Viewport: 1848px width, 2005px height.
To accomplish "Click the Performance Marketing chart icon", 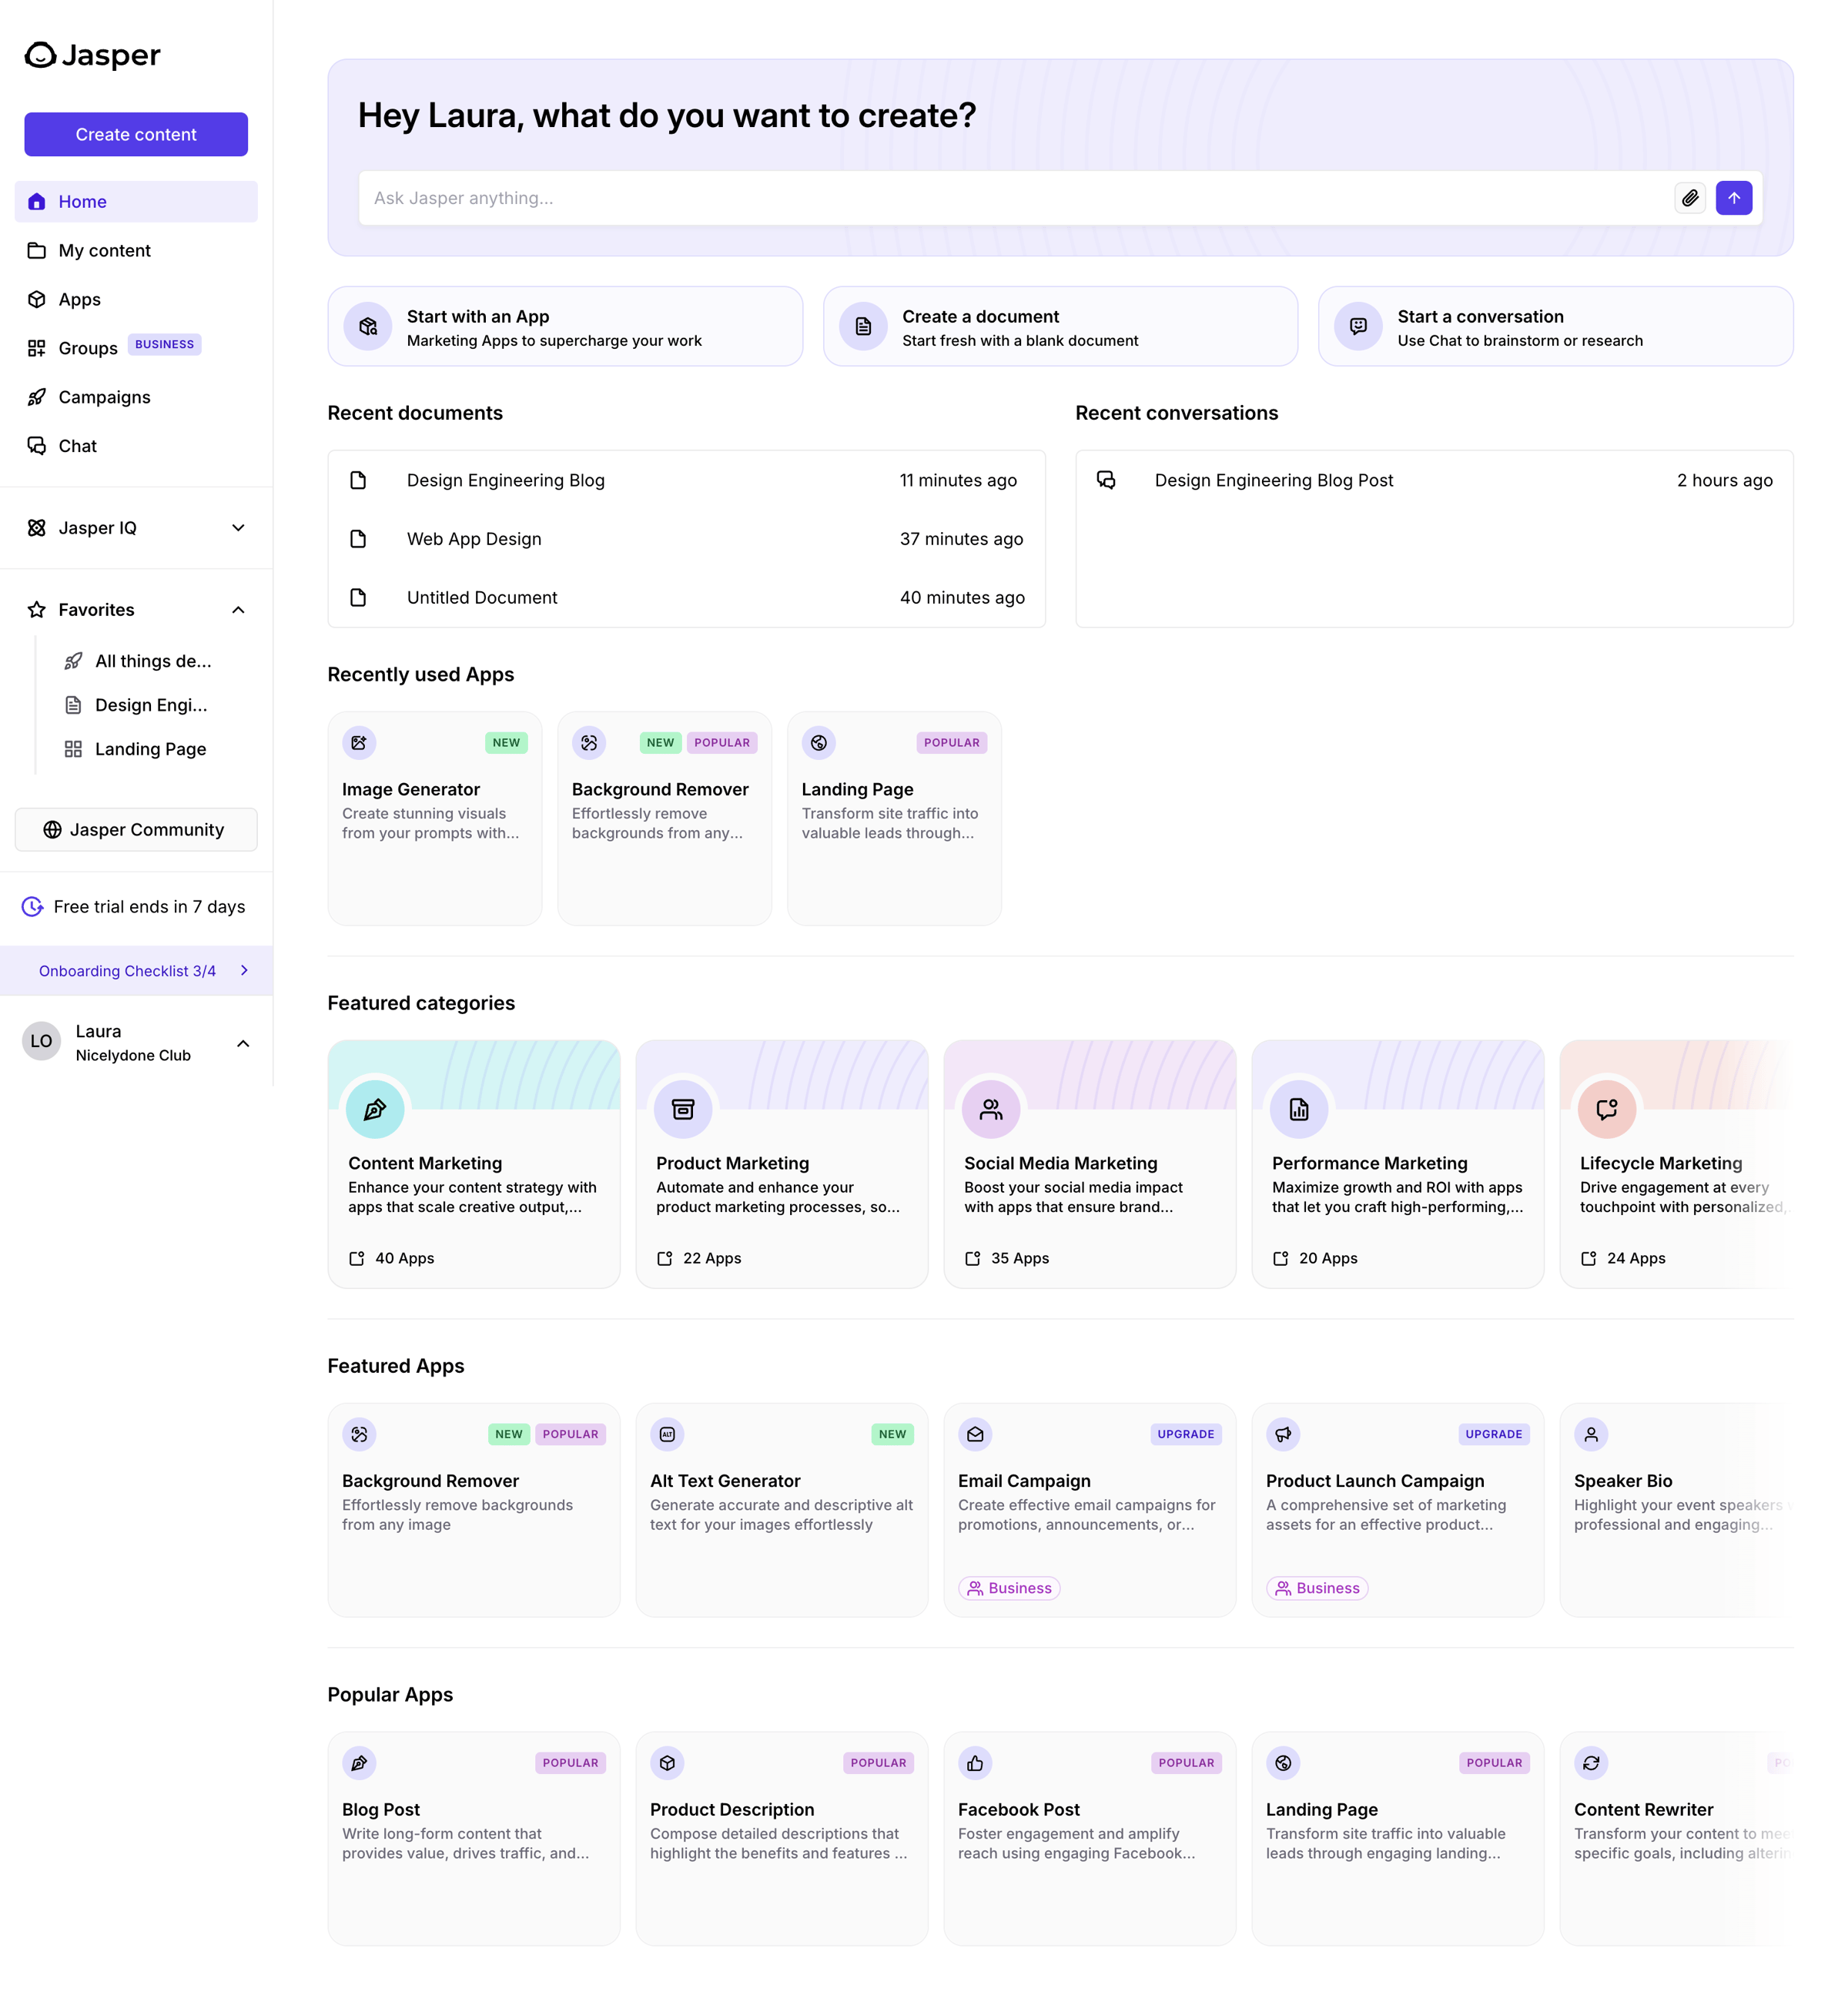I will tap(1299, 1109).
